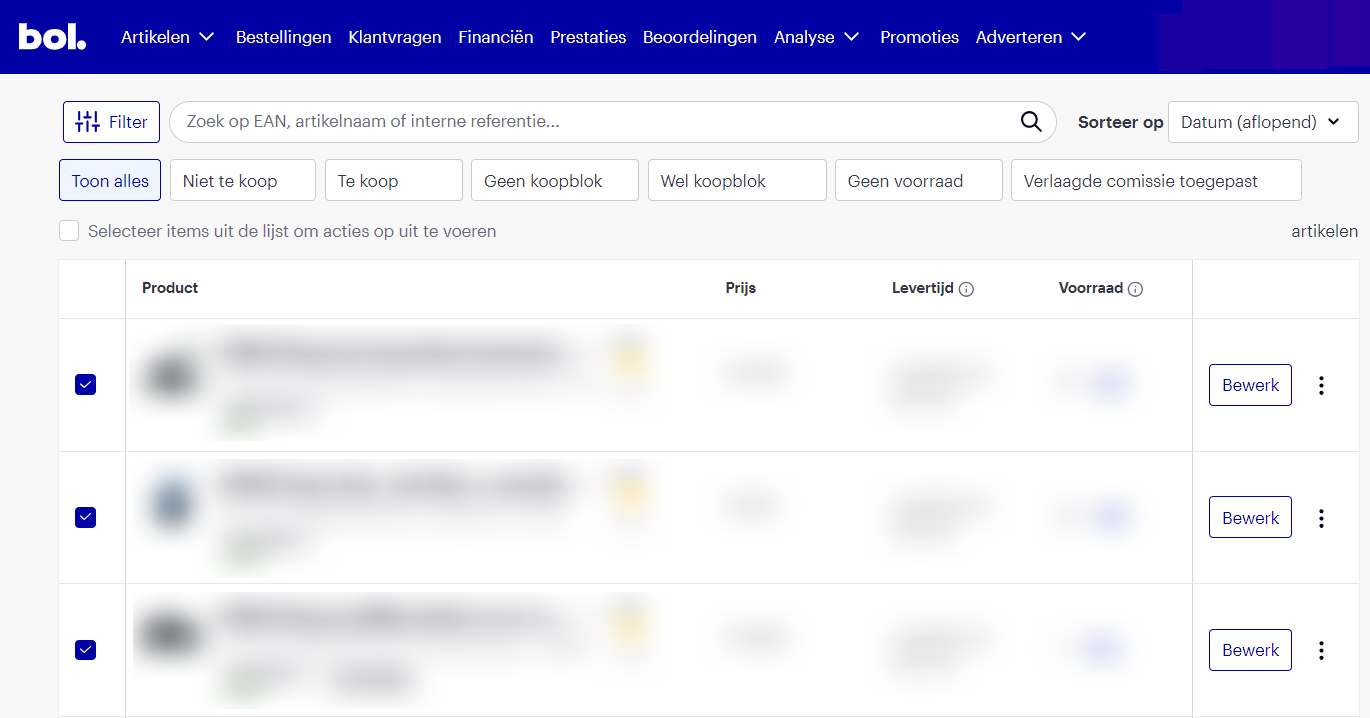
Task: Click the bol. logo
Action: click(52, 37)
